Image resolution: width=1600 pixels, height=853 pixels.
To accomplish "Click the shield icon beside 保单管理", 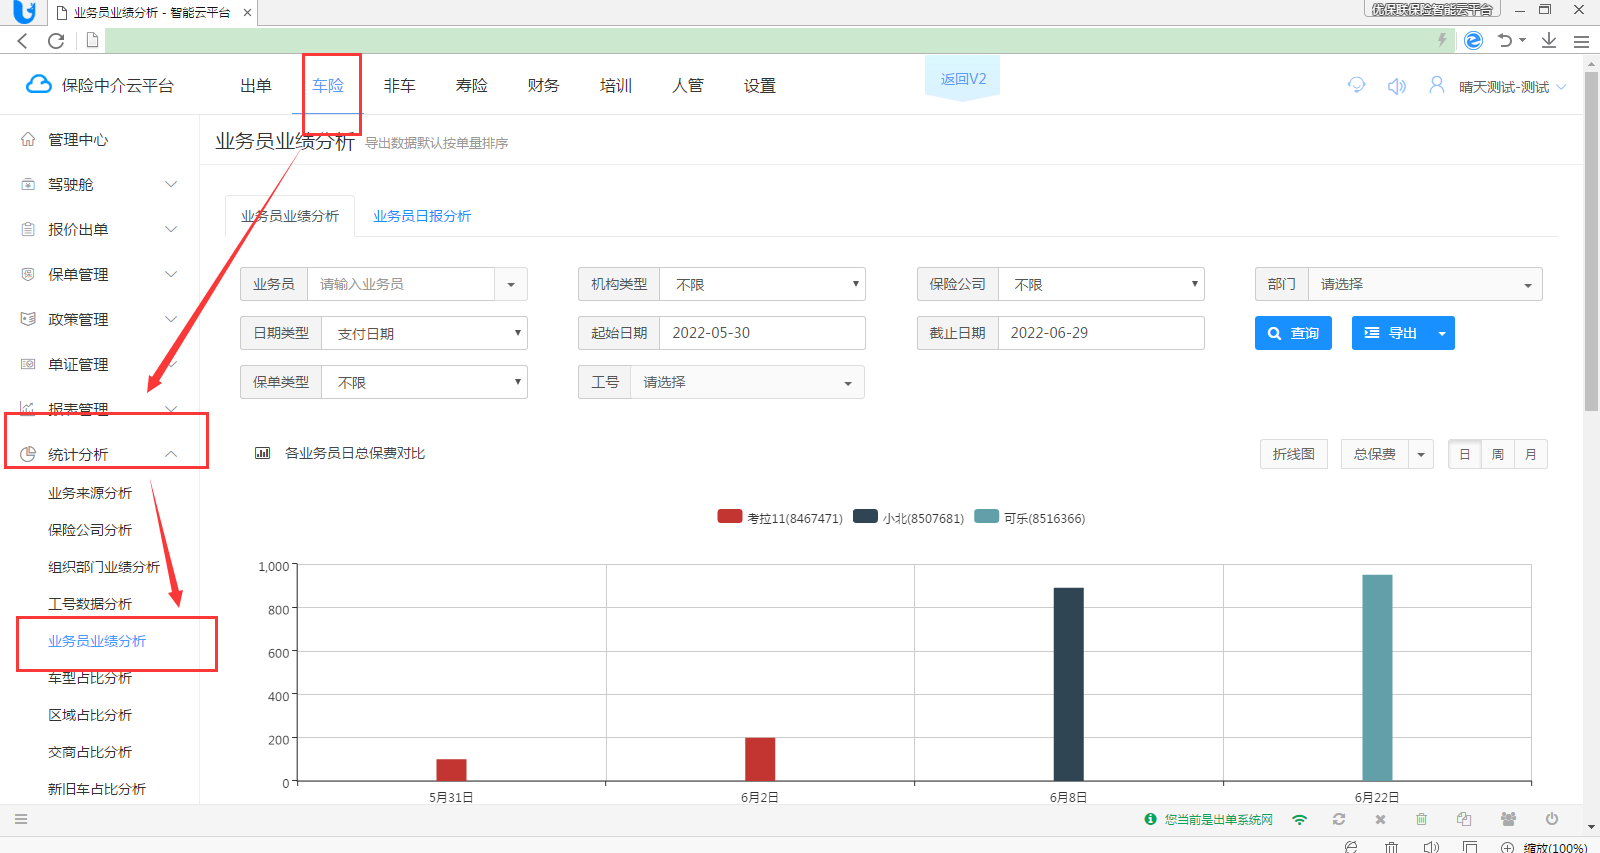I will 28,274.
